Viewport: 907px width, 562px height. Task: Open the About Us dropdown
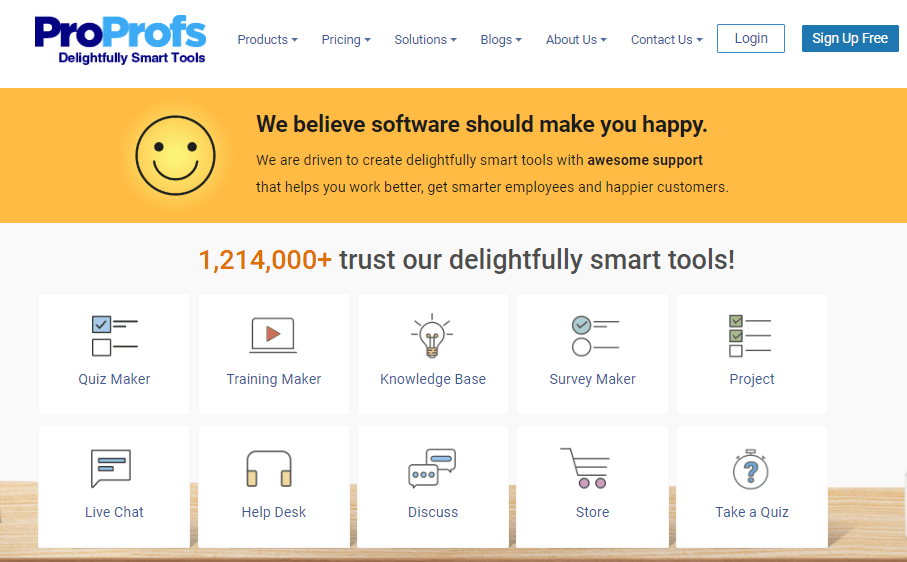(x=576, y=39)
